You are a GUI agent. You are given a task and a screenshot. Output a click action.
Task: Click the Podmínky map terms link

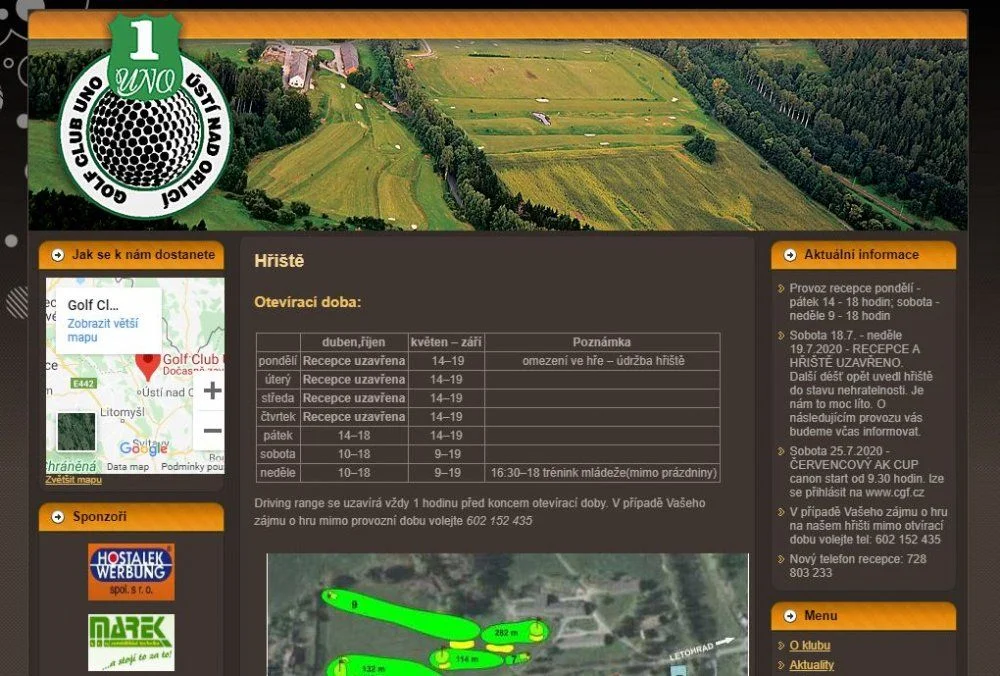pyautogui.click(x=193, y=467)
